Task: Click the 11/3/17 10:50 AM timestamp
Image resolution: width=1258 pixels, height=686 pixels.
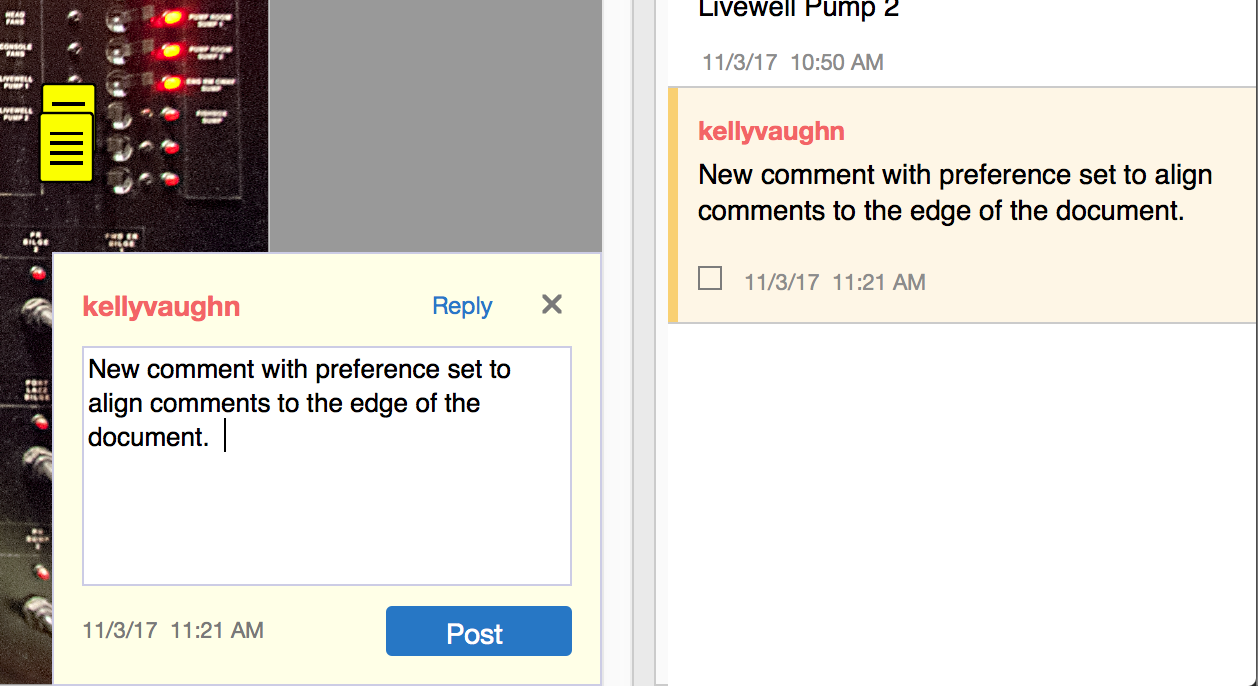Action: tap(792, 62)
